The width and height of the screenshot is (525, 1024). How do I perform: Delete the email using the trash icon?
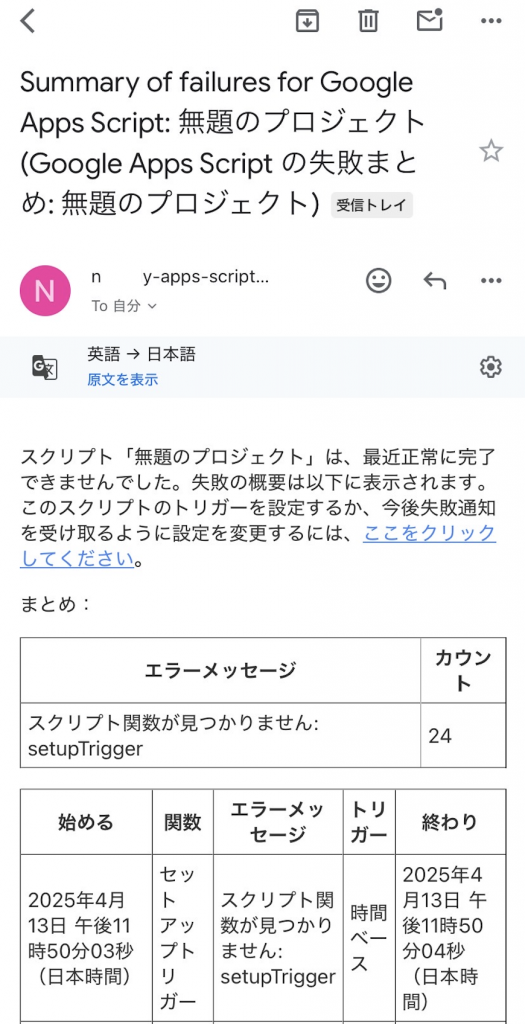click(368, 21)
